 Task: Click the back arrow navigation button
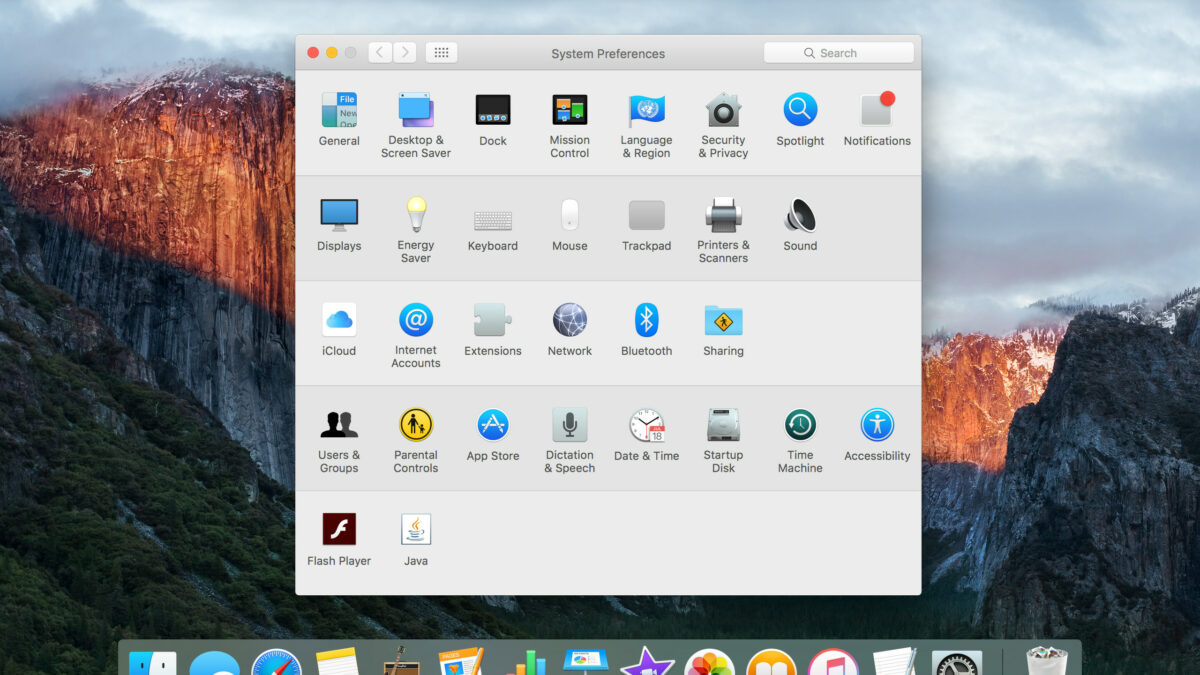[x=380, y=53]
